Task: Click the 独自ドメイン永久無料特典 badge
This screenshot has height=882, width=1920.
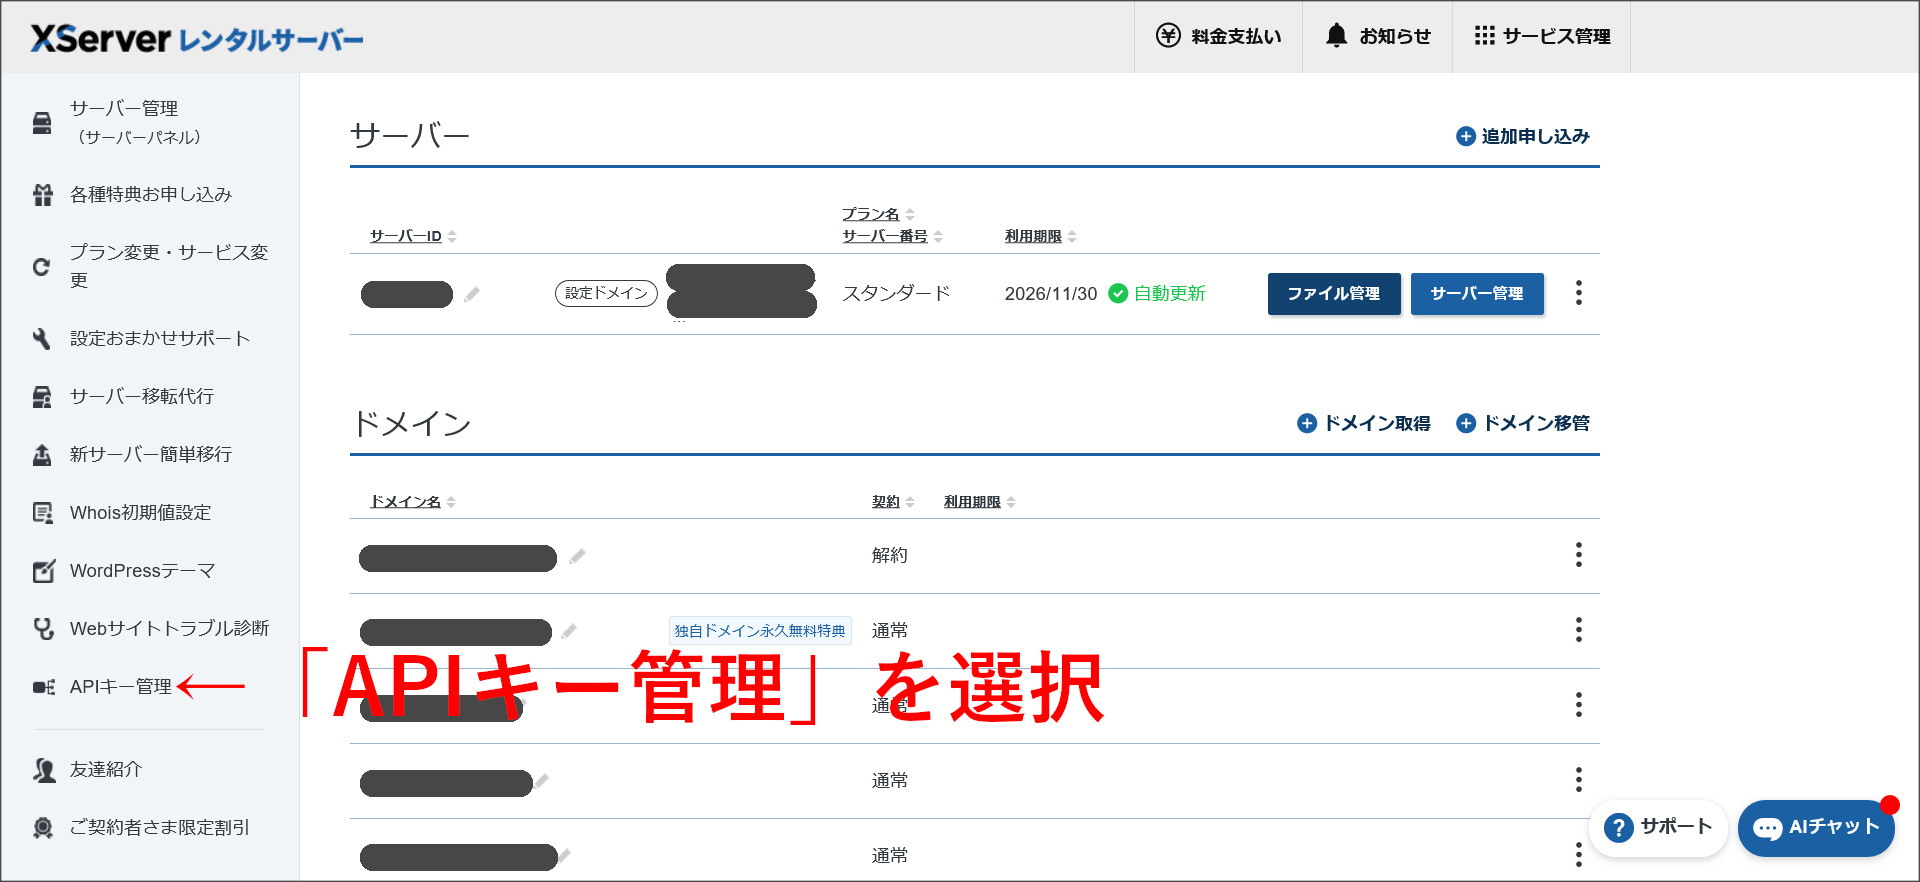Action: pos(760,630)
